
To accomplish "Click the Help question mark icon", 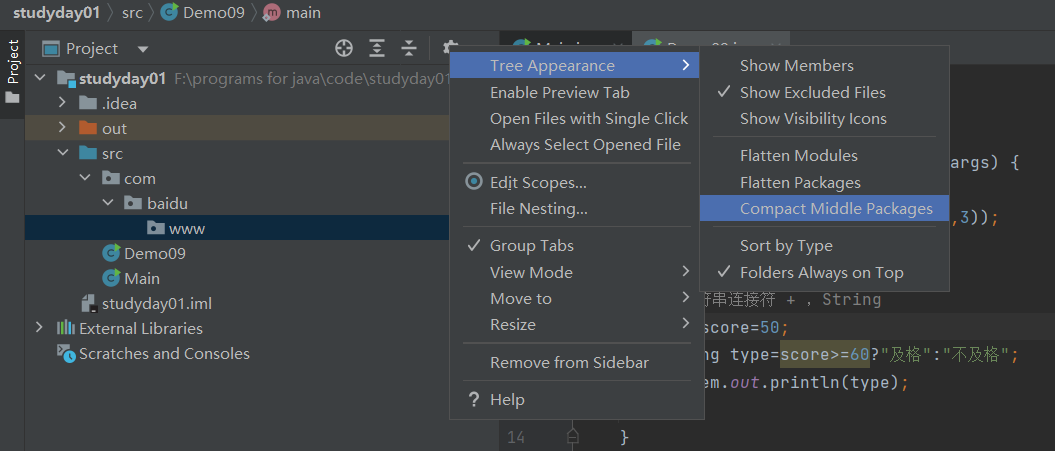I will coord(474,399).
